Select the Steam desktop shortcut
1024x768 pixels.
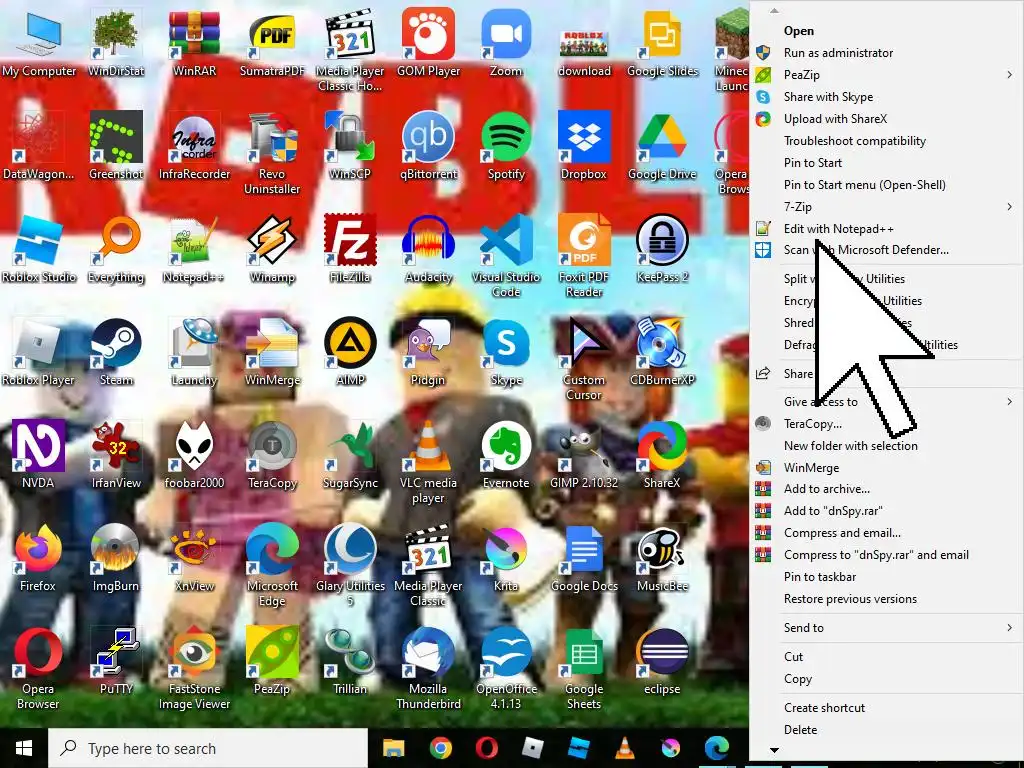(x=116, y=352)
